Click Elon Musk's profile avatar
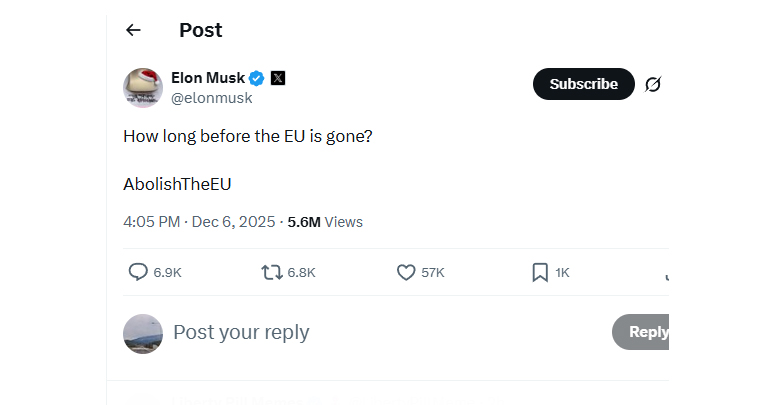 [143, 88]
